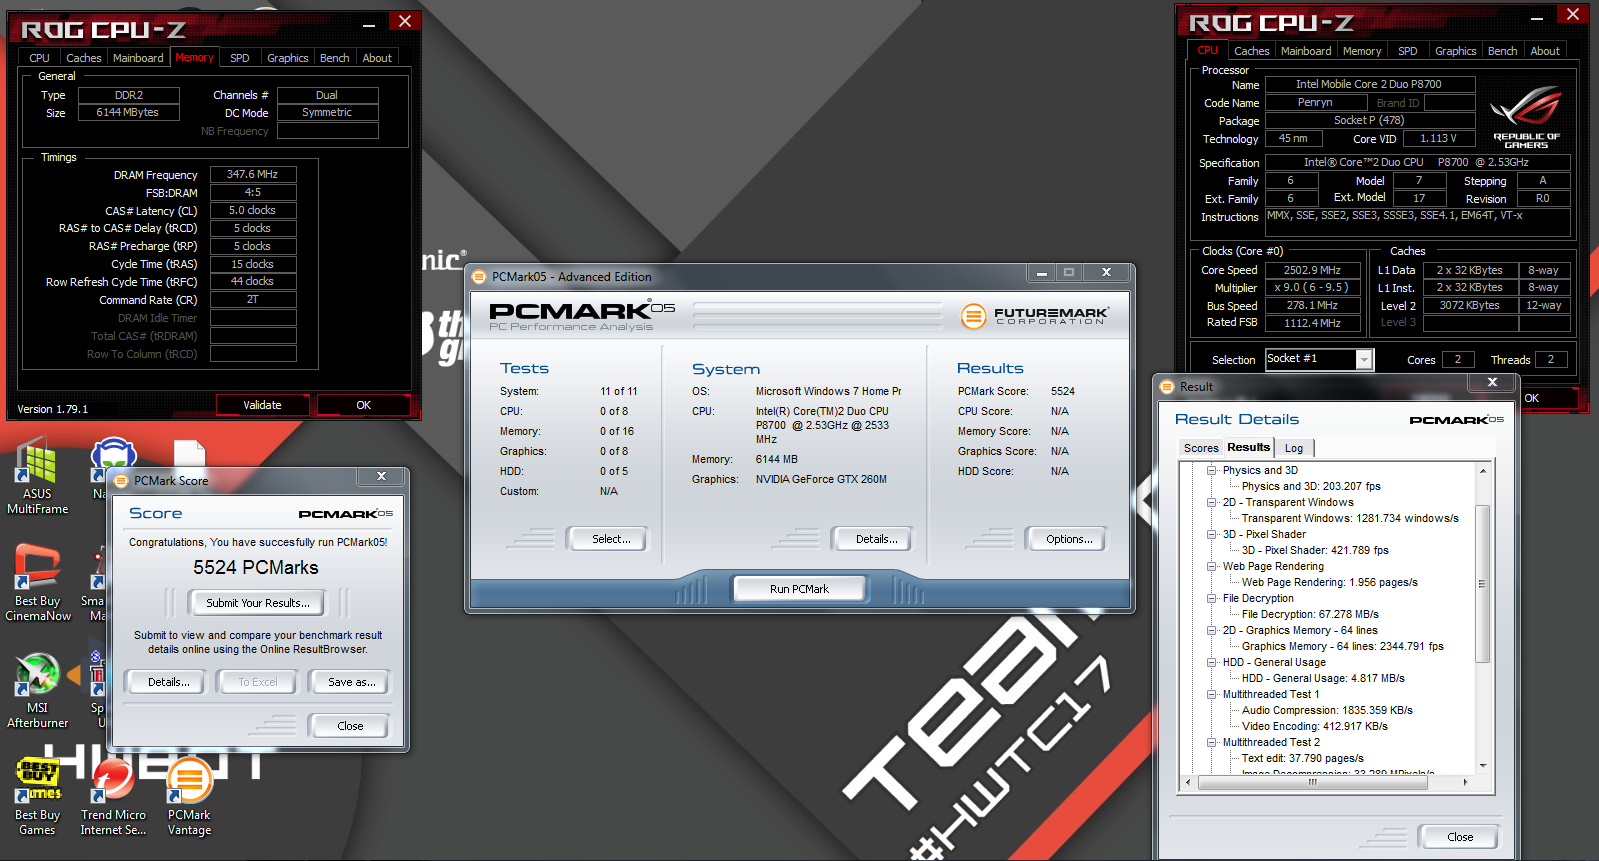The image size is (1599, 861).
Task: Minimize the right ROG CPU-Z window
Action: click(x=1537, y=16)
